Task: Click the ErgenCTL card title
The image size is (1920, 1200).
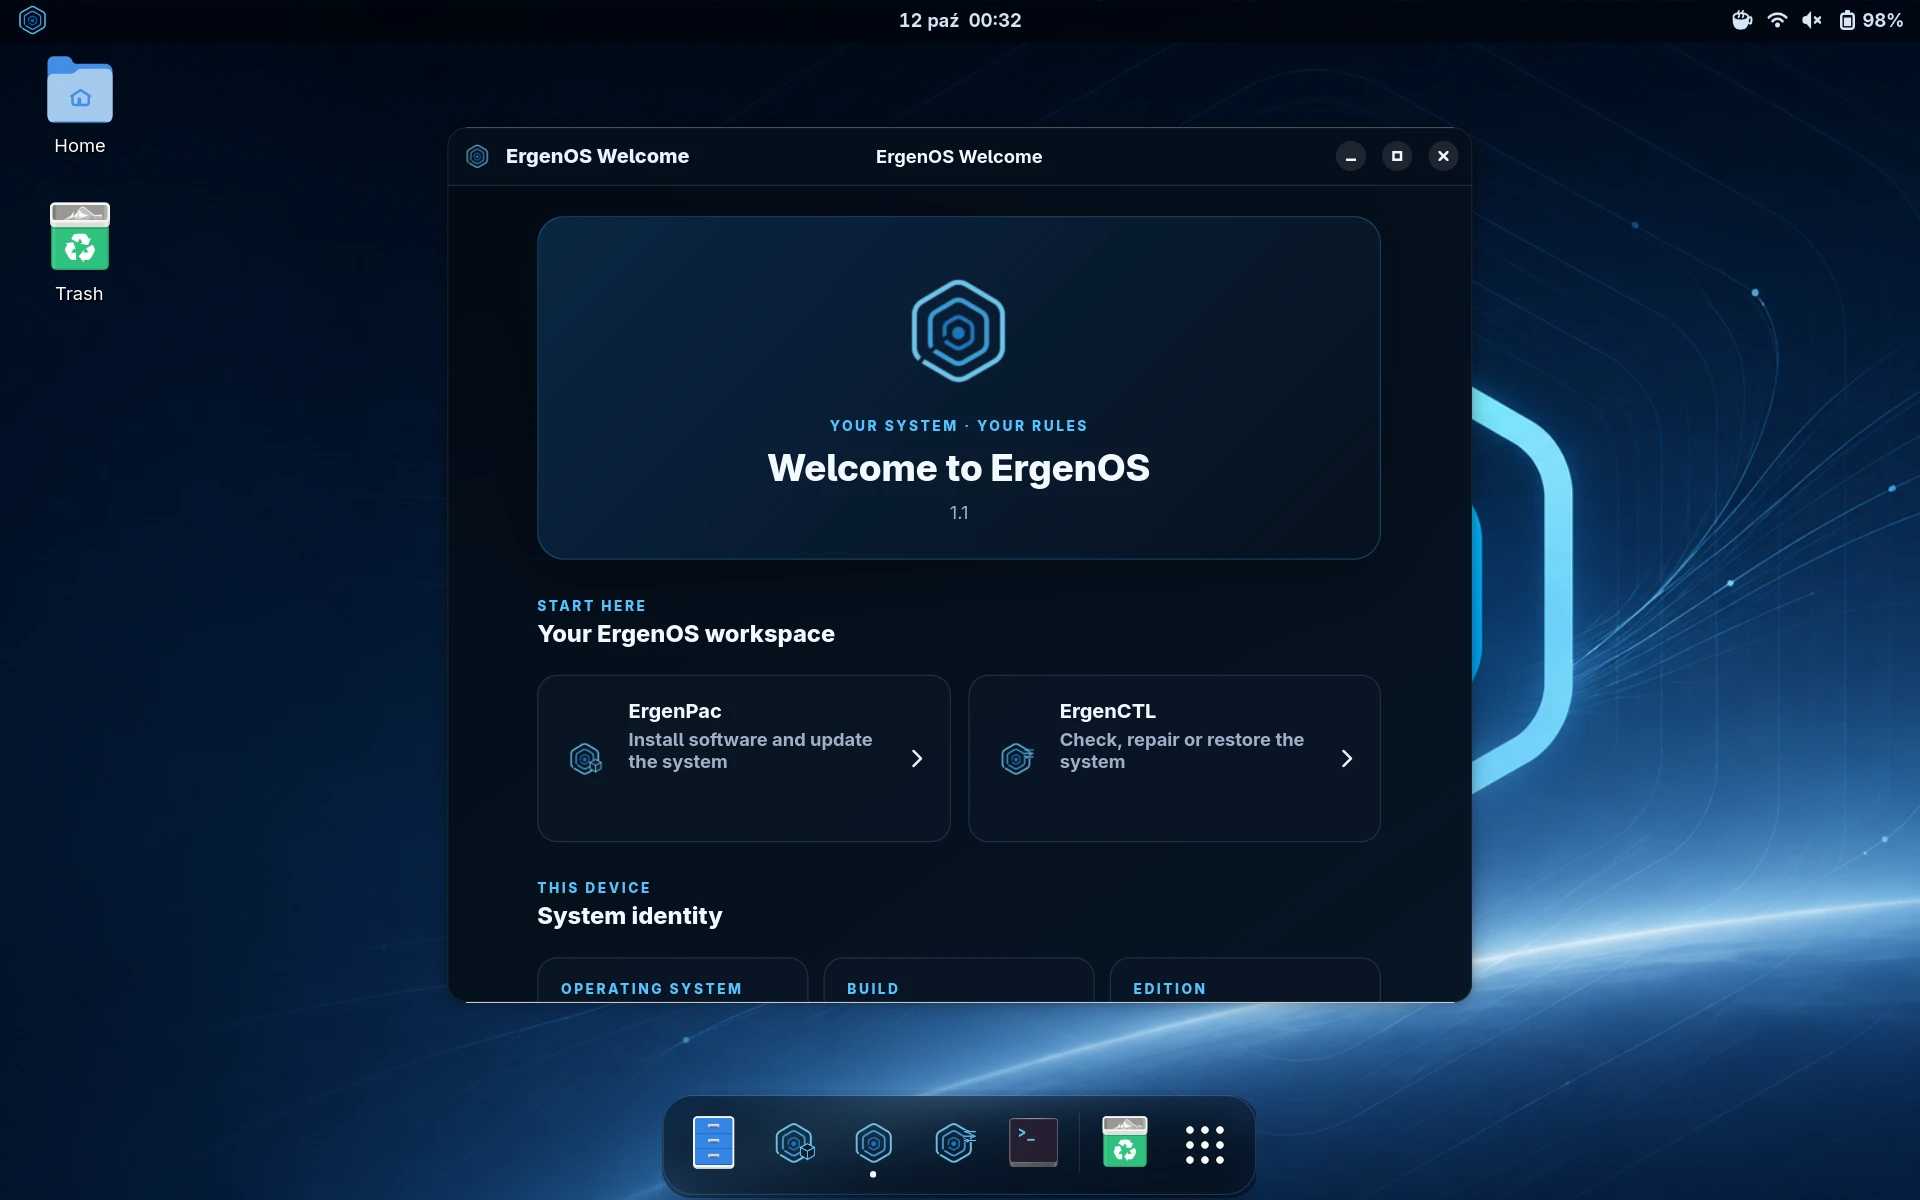Action: 1108,711
